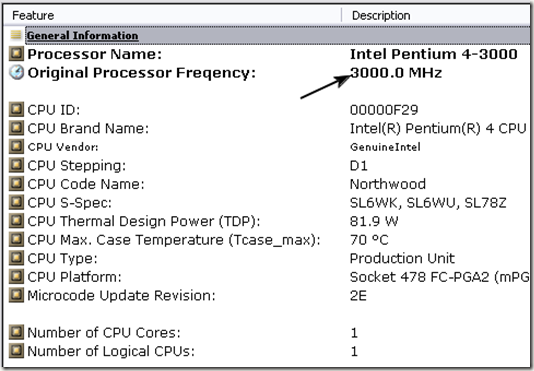
Task: Select the CPU Vendor label
Action: (63, 147)
